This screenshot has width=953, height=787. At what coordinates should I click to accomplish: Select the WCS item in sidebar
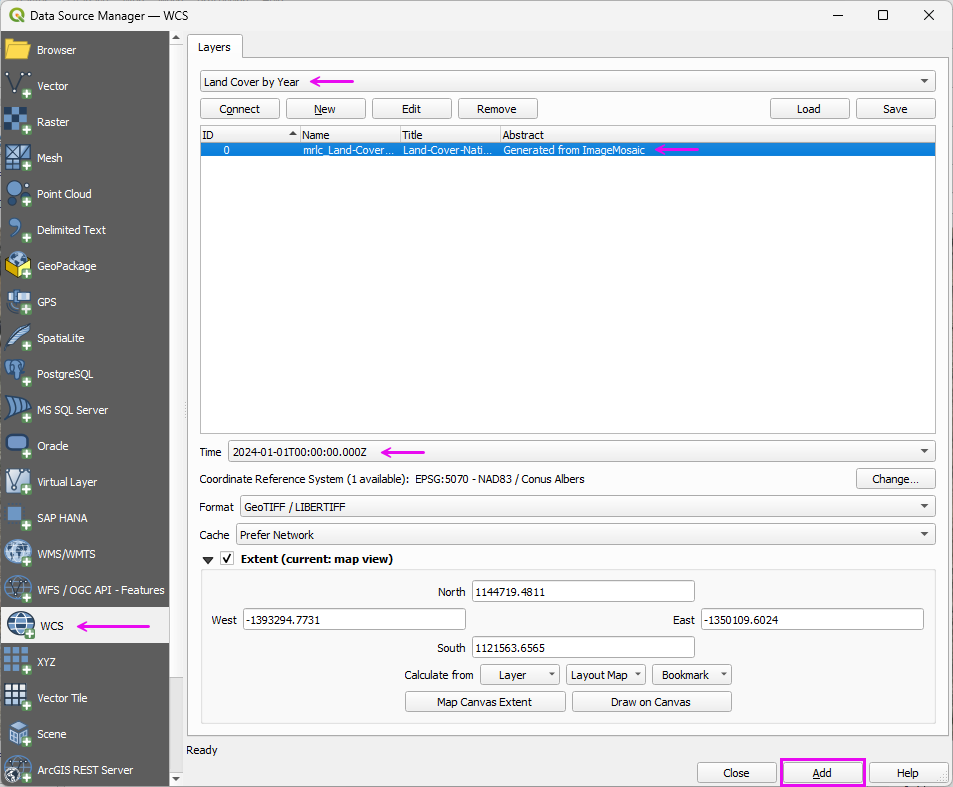[x=52, y=626]
